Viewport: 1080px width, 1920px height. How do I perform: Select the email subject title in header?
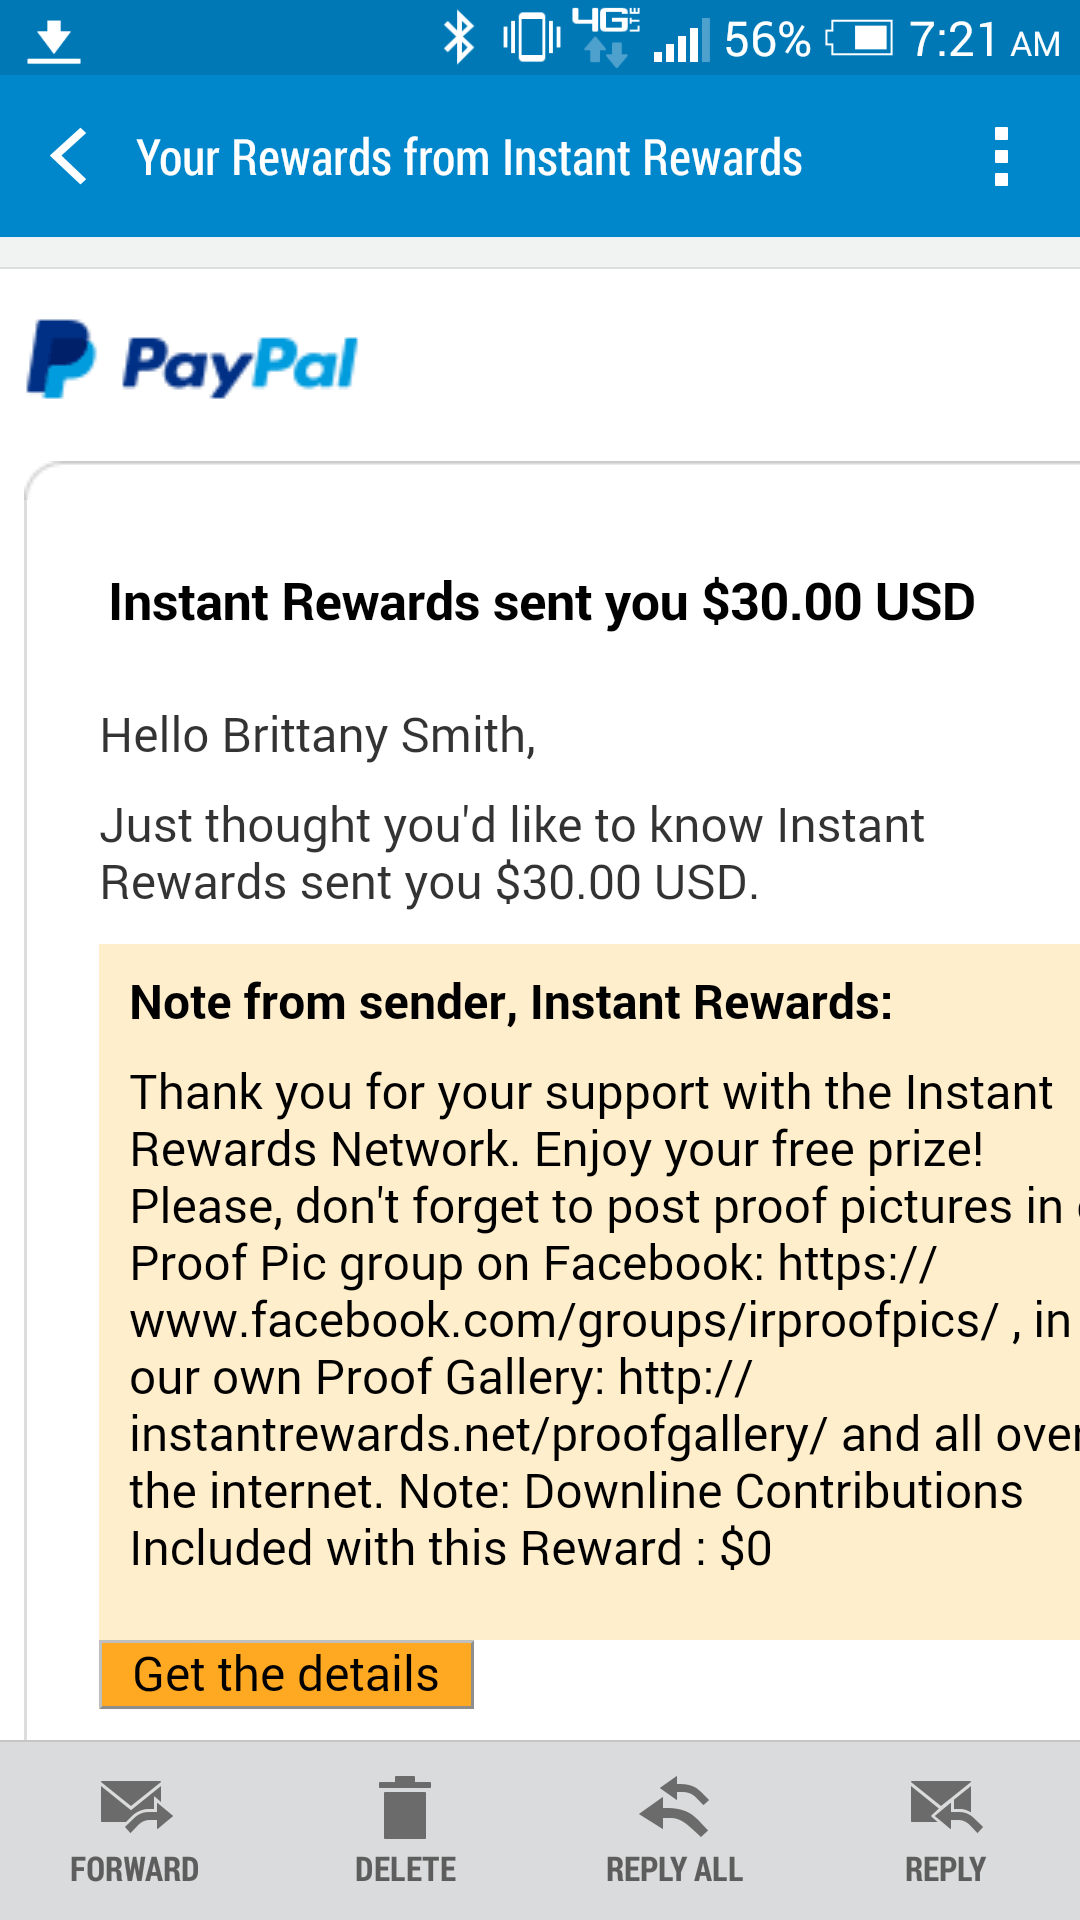pos(469,158)
